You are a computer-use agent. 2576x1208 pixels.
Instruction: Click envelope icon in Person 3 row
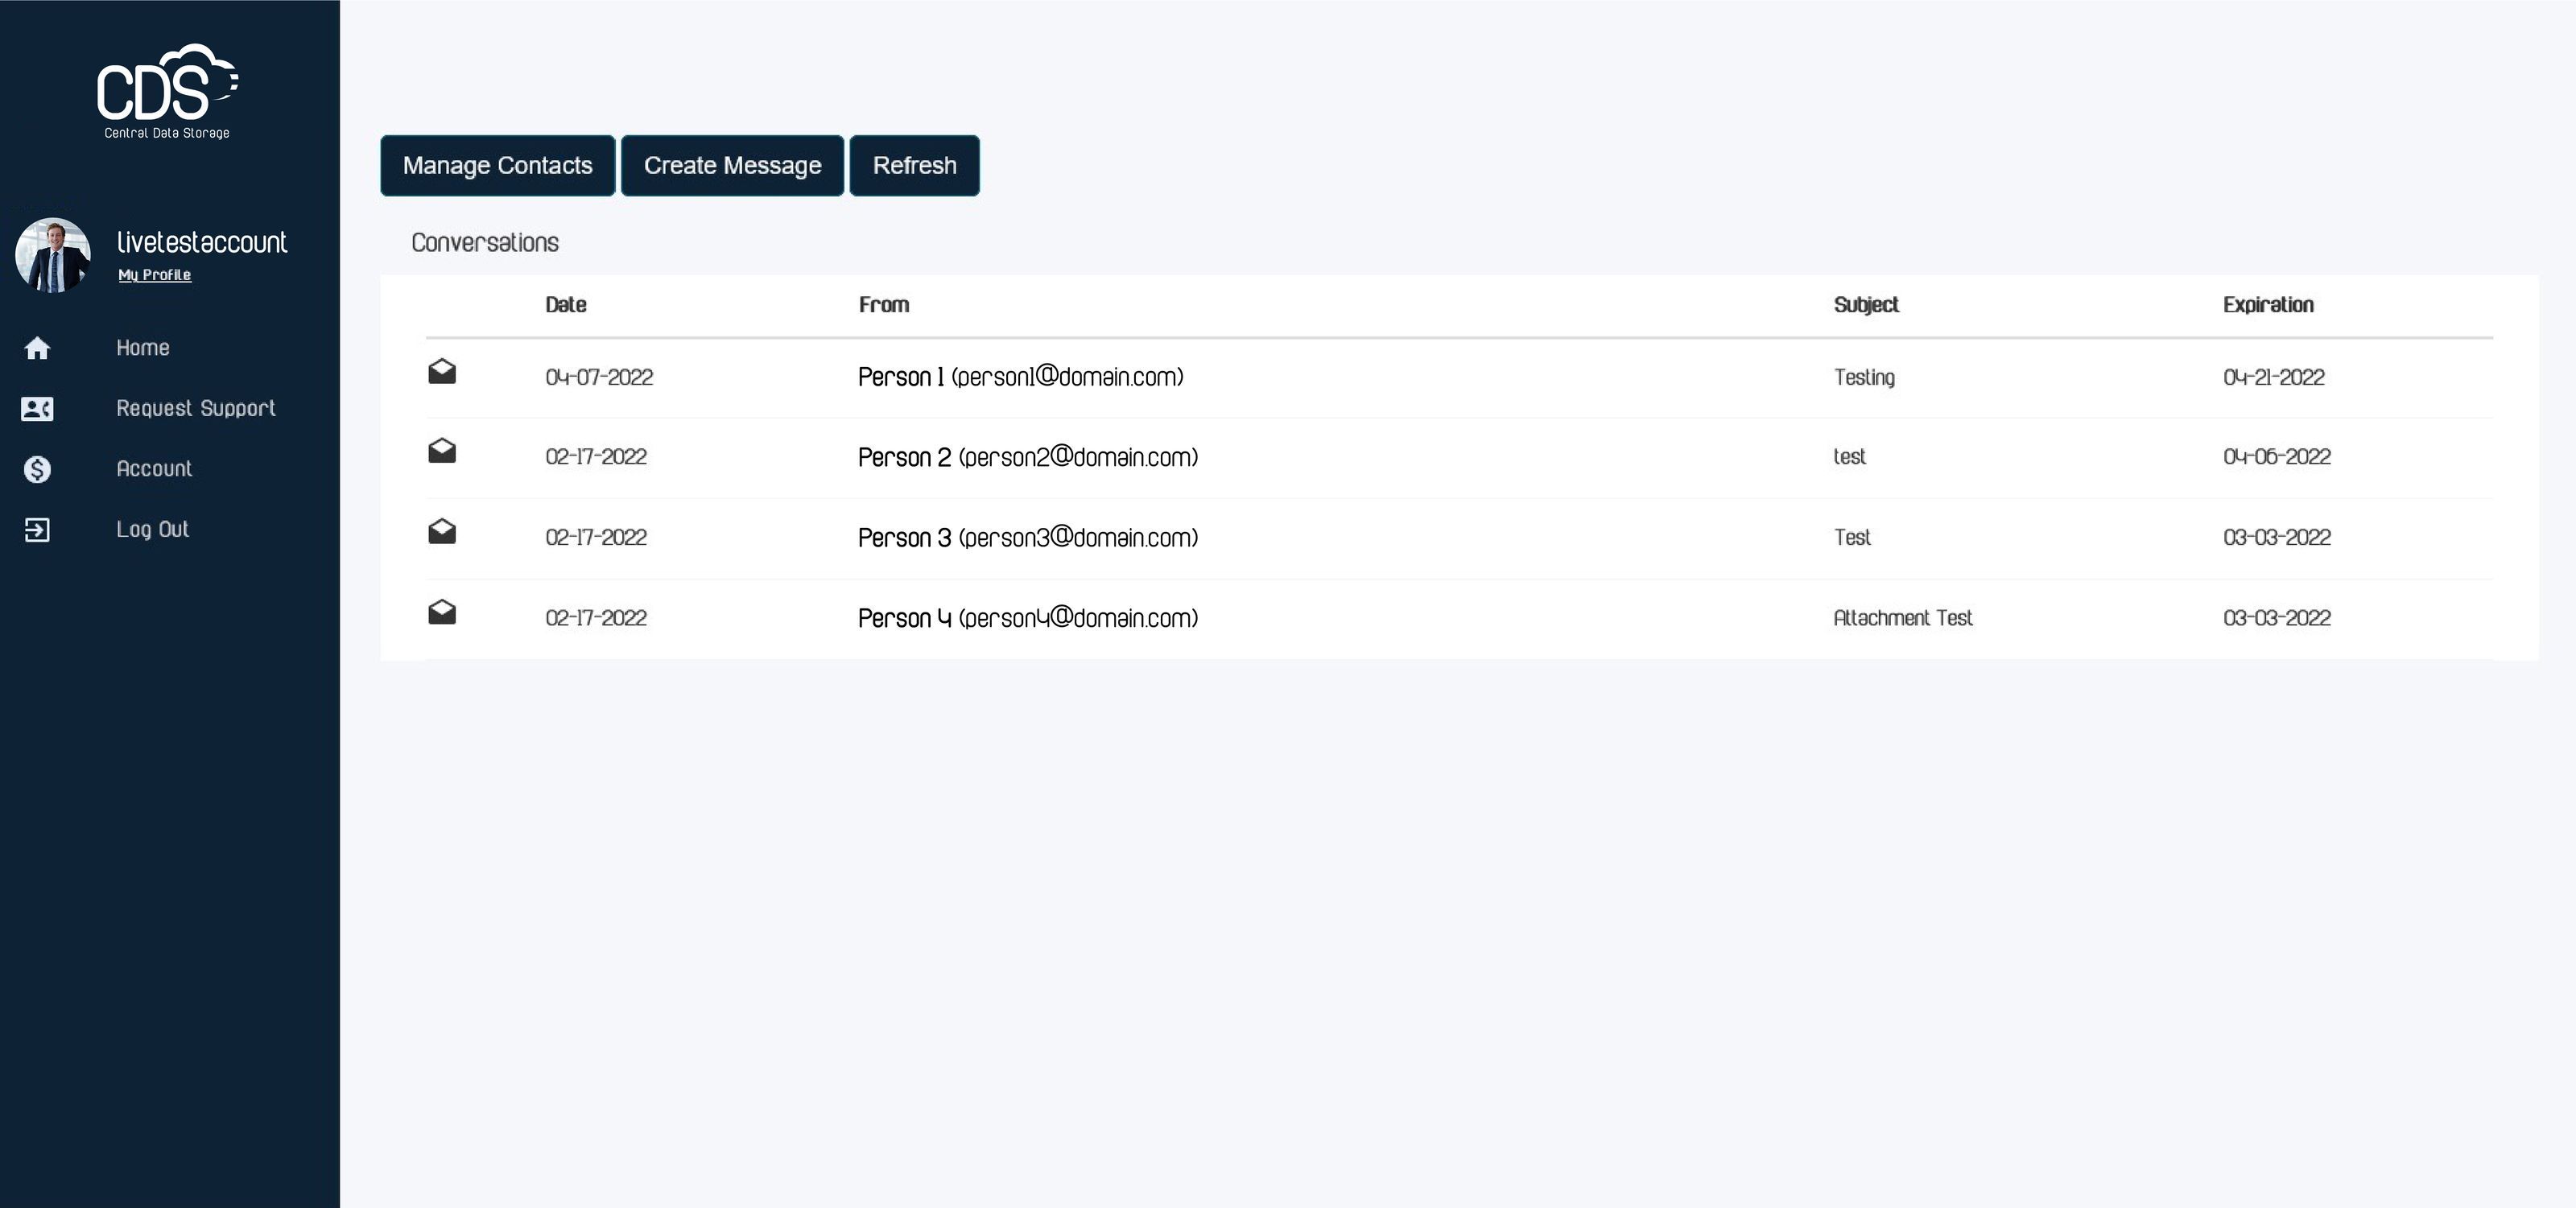coord(442,532)
